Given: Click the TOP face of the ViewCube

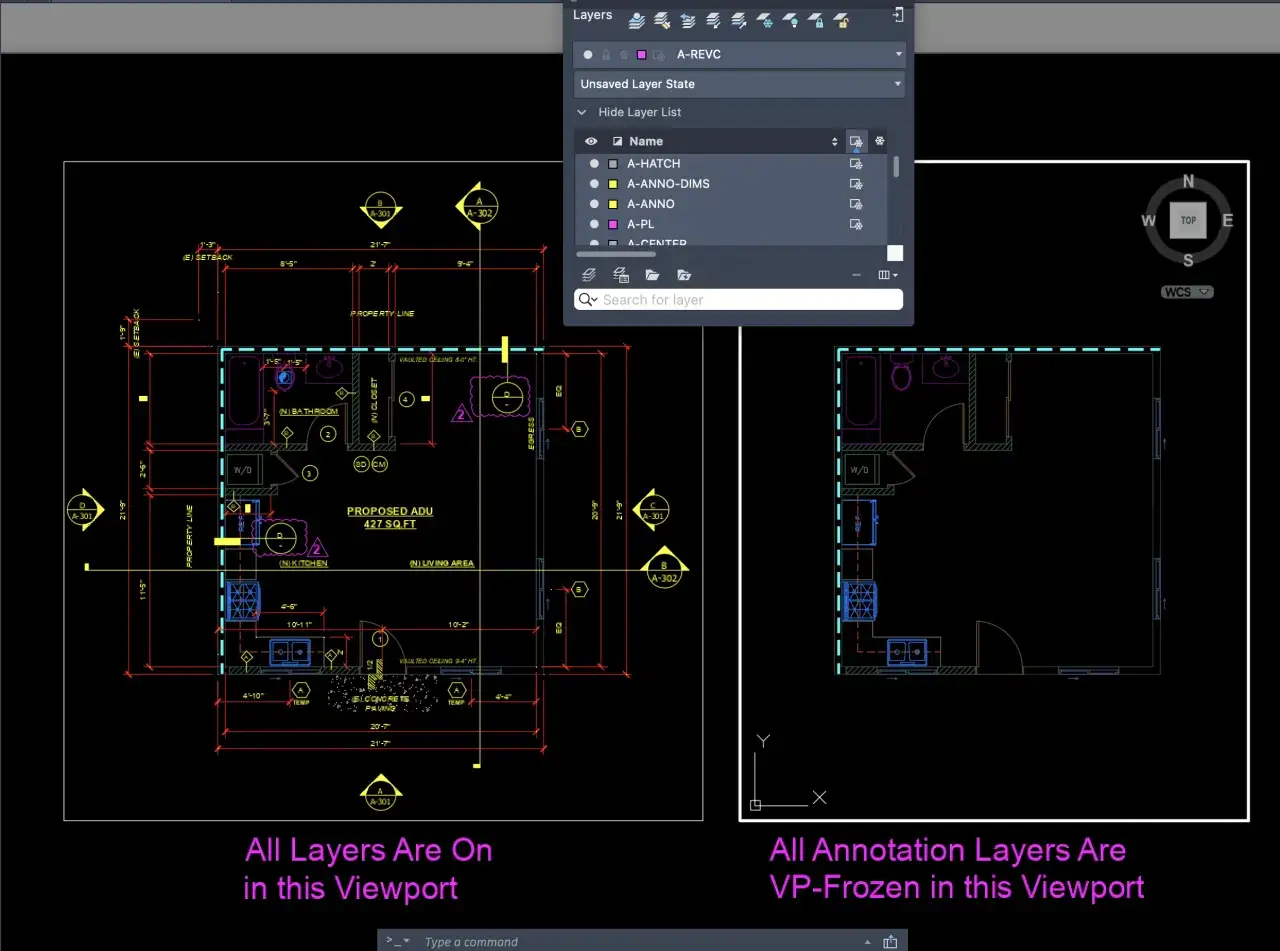Looking at the screenshot, I should pyautogui.click(x=1188, y=221).
